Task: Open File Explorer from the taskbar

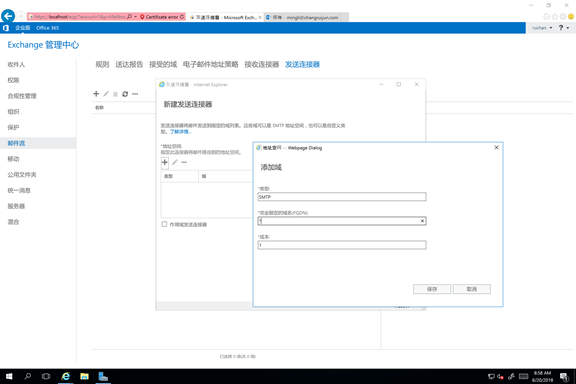Action: (84, 376)
